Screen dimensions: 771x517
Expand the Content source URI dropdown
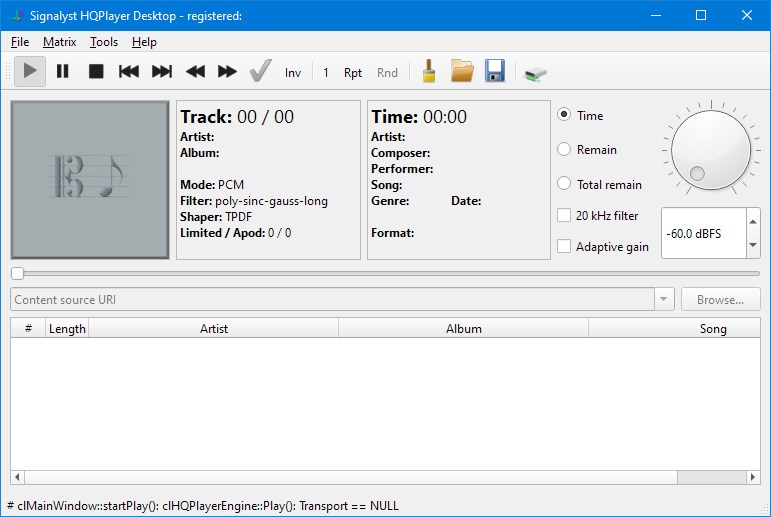[663, 300]
